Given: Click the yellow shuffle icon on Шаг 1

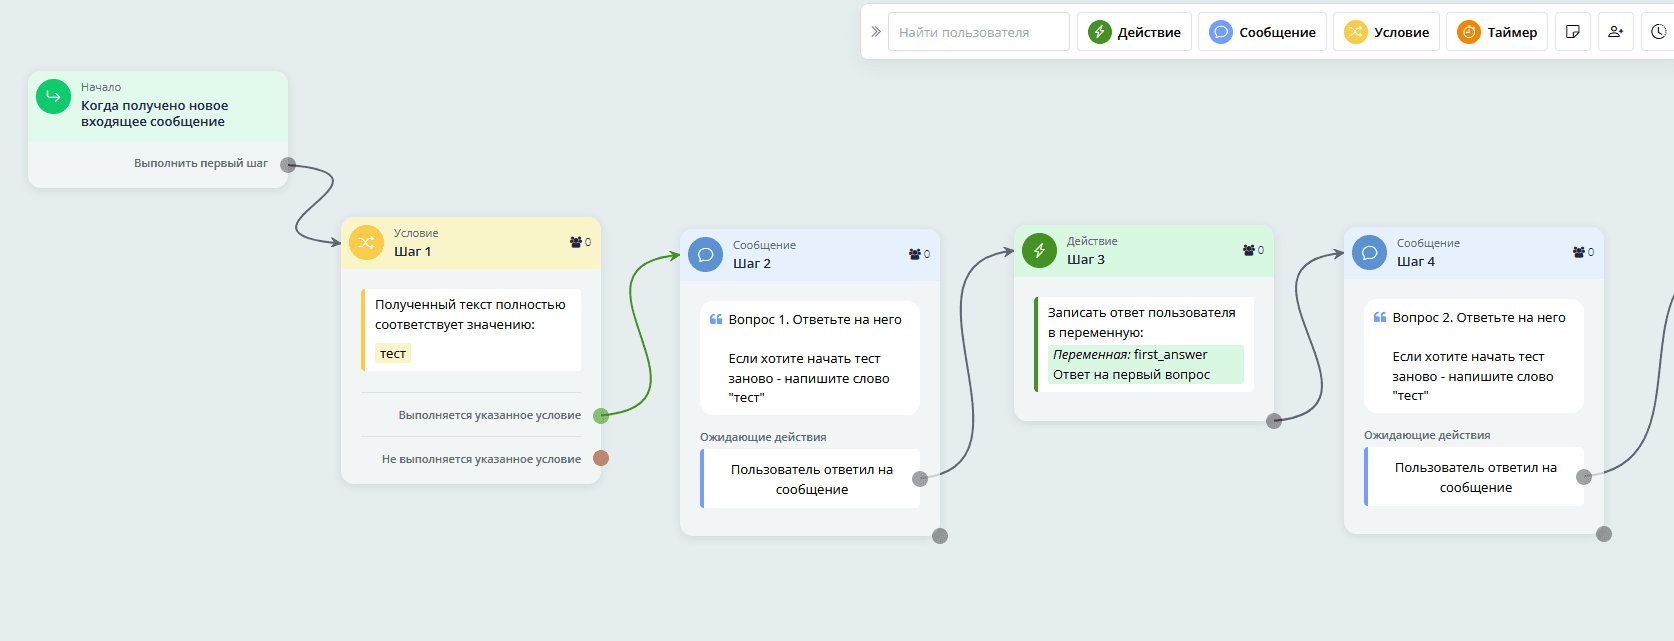Looking at the screenshot, I should pyautogui.click(x=366, y=242).
